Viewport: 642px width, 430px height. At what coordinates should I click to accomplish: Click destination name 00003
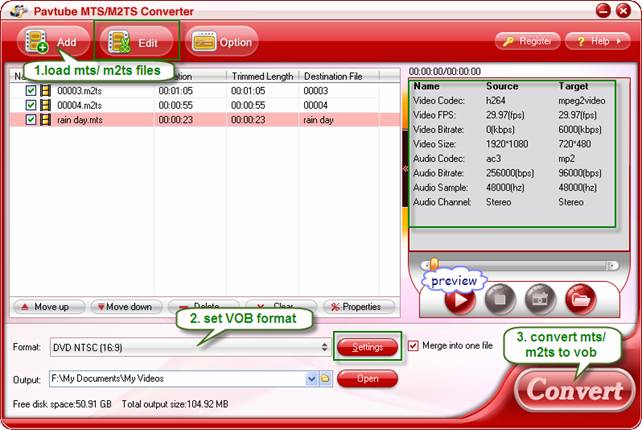pos(315,91)
